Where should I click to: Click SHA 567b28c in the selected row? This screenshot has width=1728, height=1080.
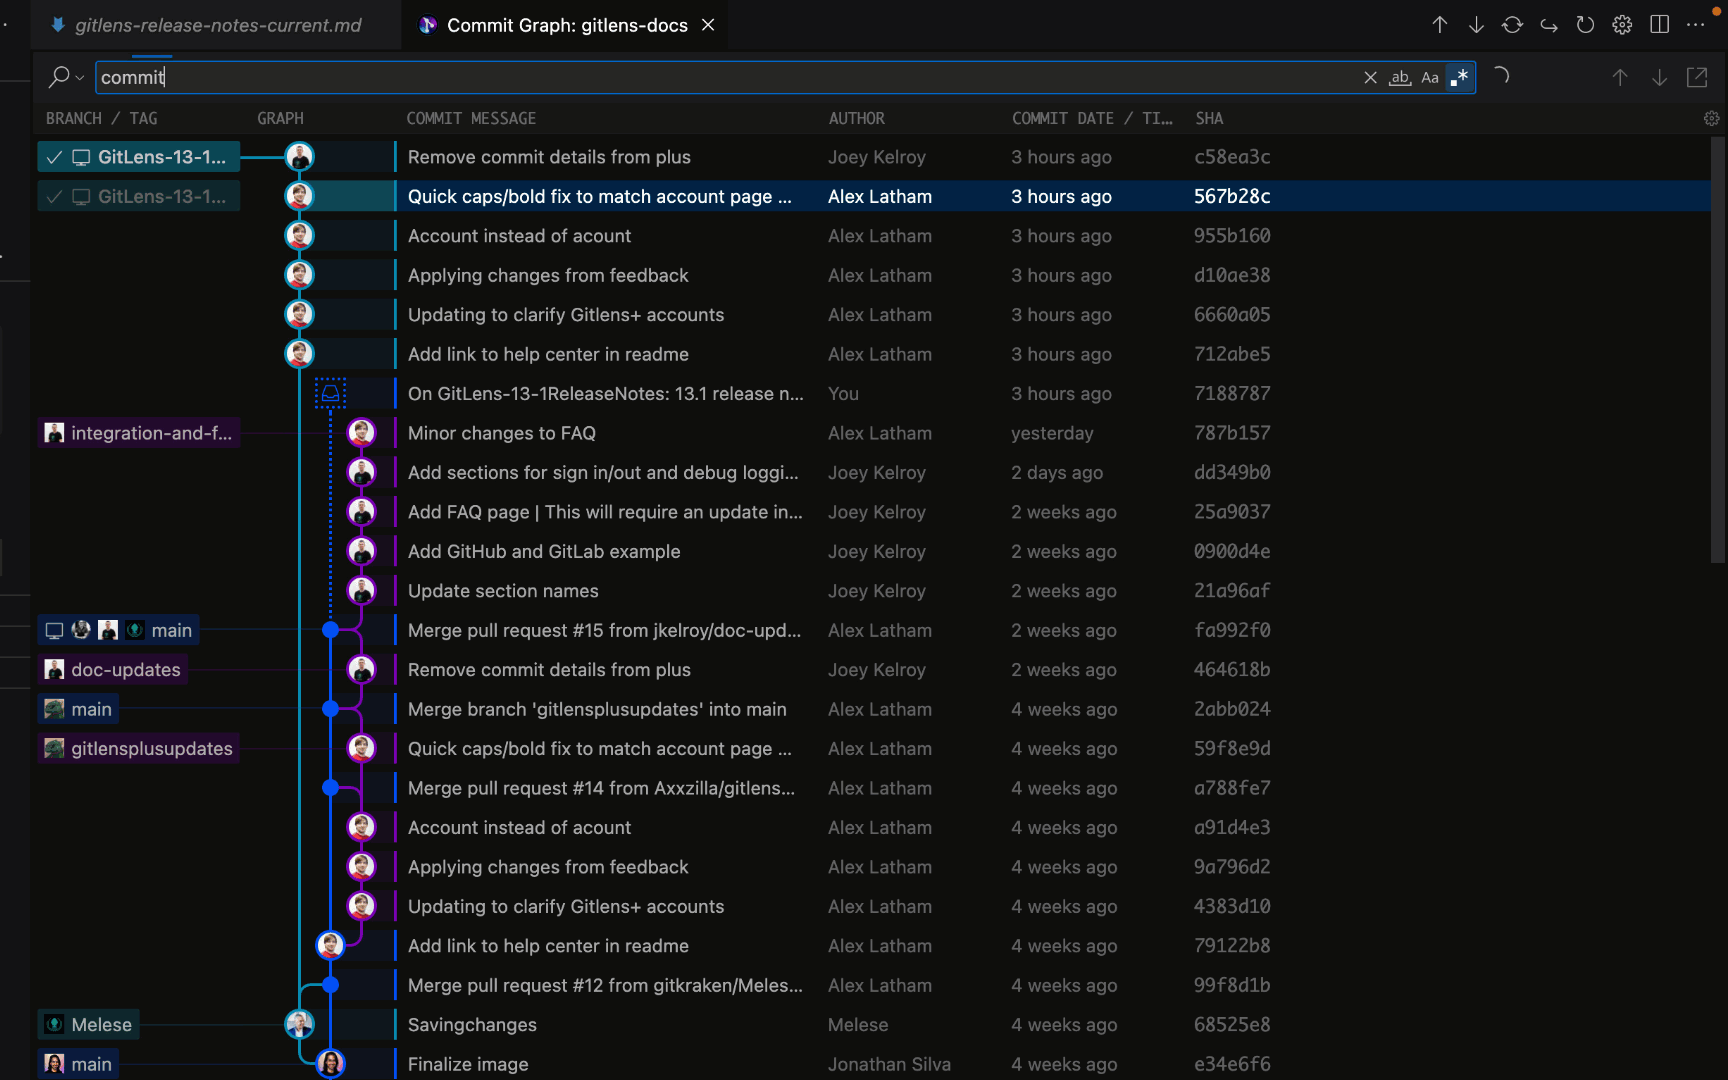1232,196
